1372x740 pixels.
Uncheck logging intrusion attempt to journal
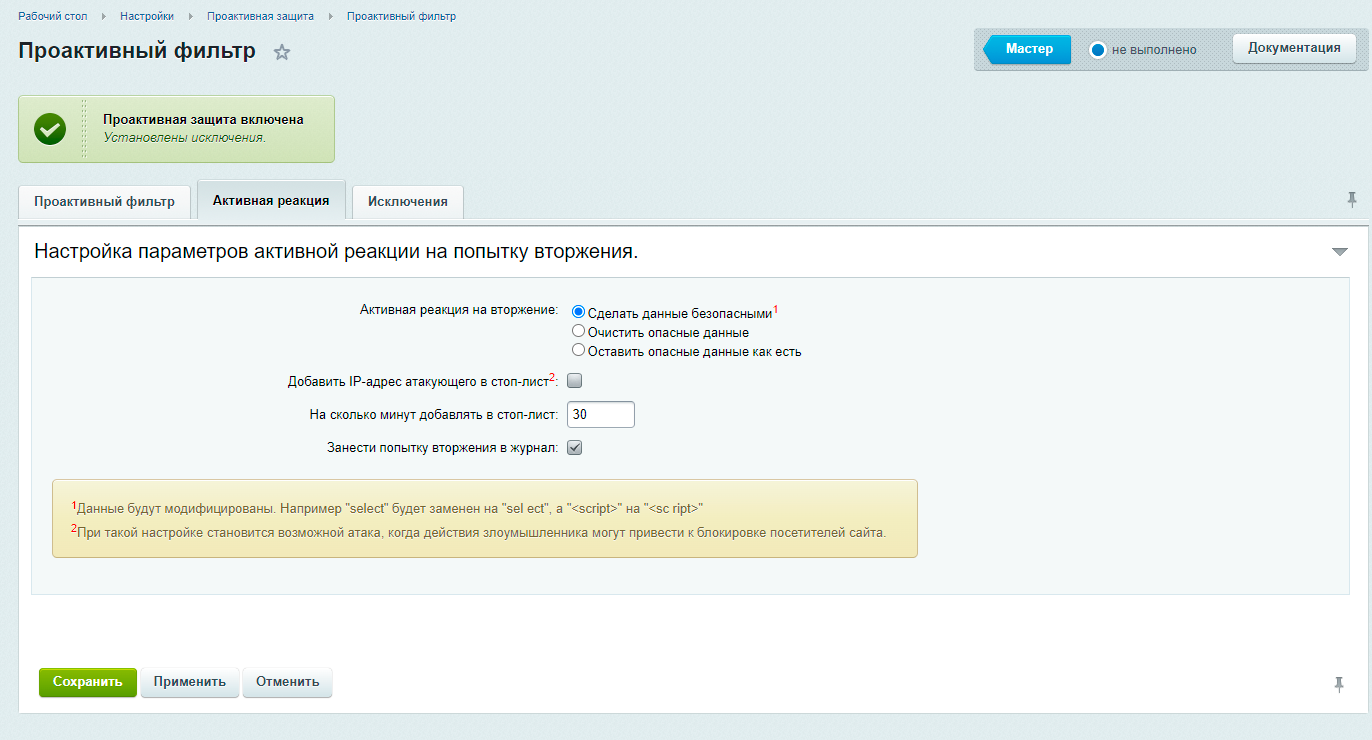pos(575,448)
